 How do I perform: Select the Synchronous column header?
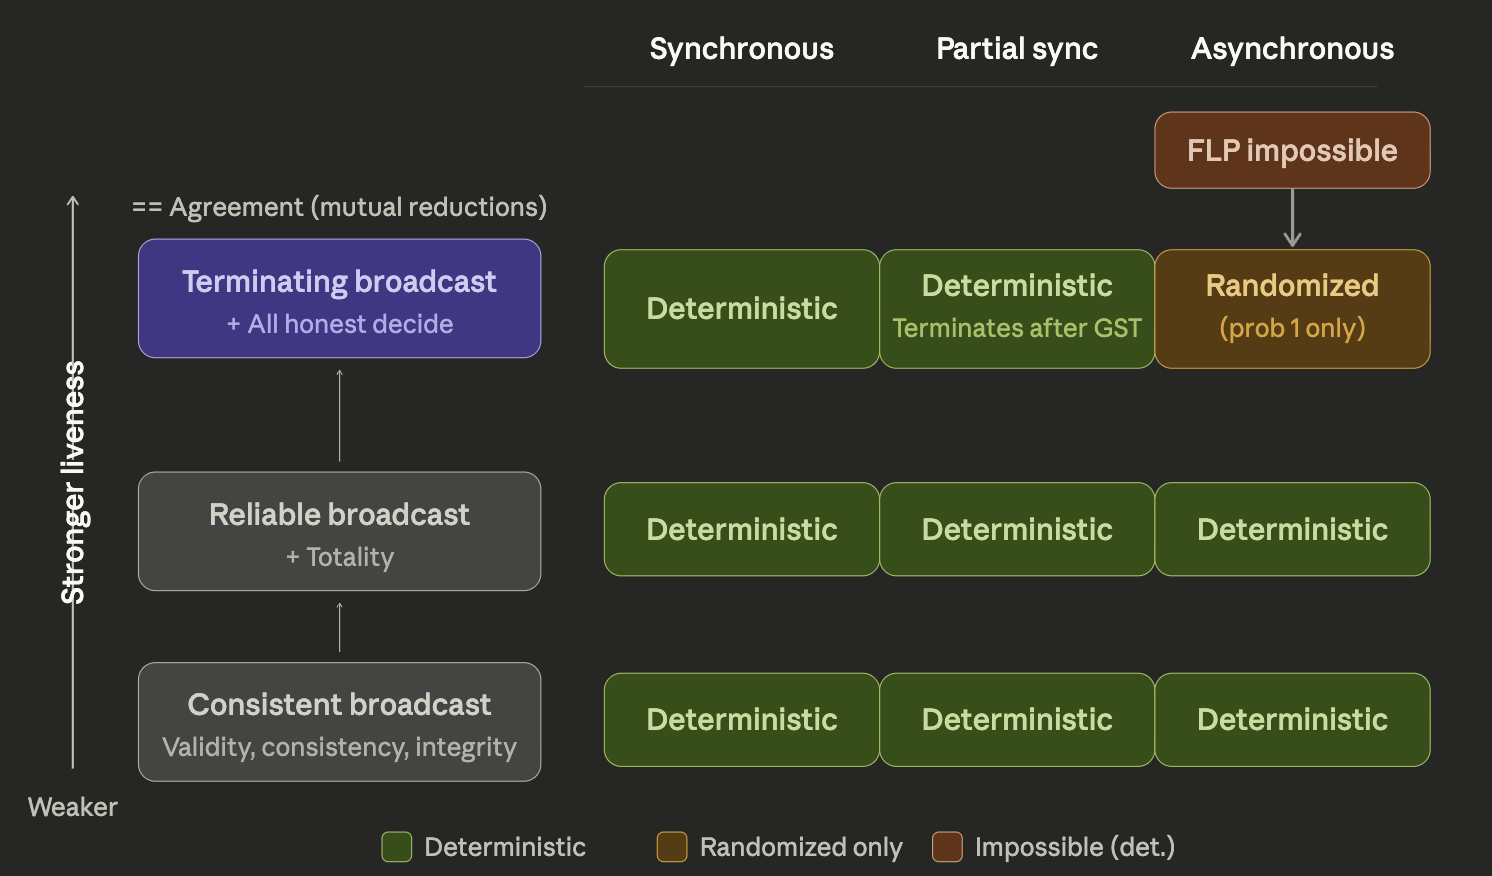(x=741, y=49)
